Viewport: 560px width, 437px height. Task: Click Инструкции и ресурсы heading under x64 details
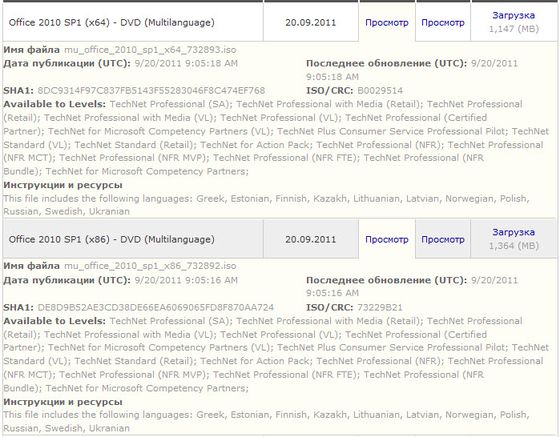coord(63,185)
